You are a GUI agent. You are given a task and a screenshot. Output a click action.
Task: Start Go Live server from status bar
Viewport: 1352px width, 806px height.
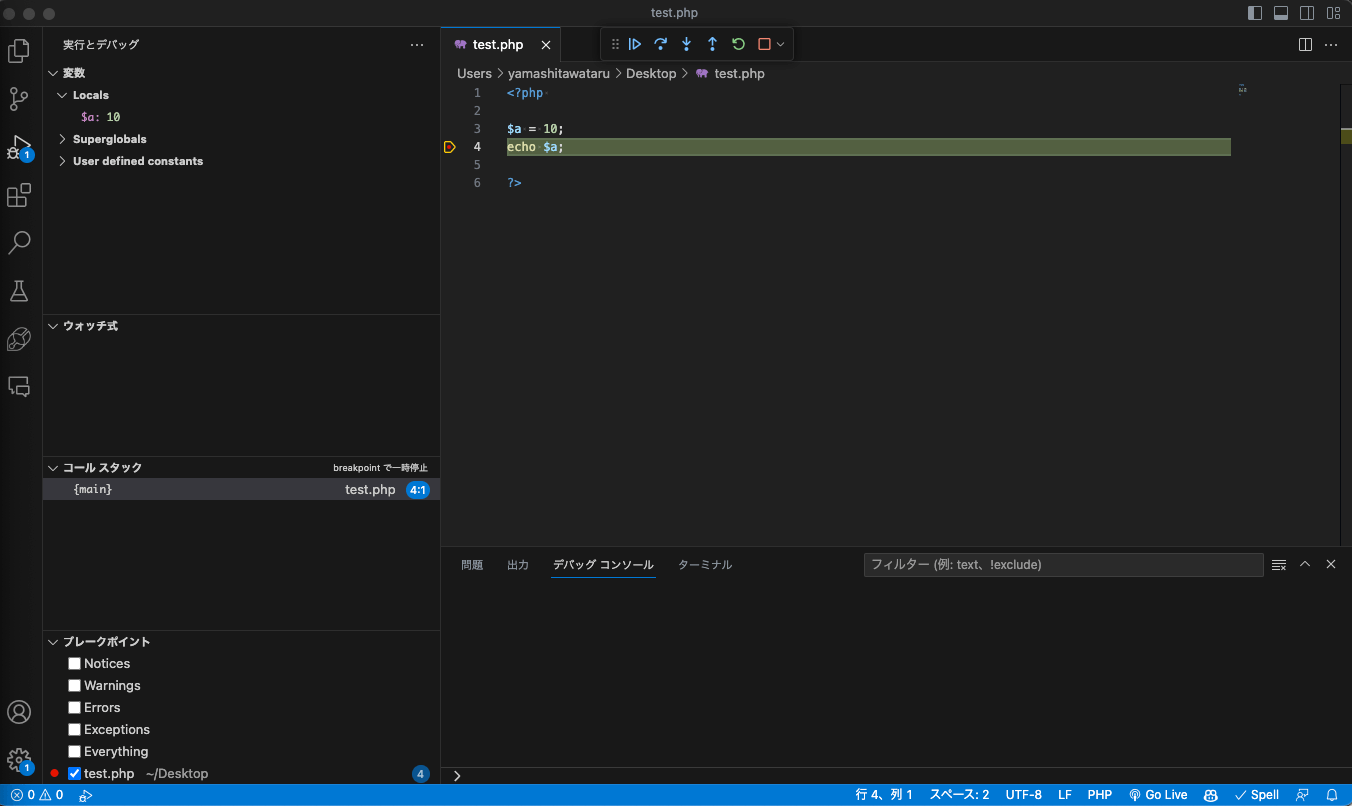click(x=1158, y=795)
